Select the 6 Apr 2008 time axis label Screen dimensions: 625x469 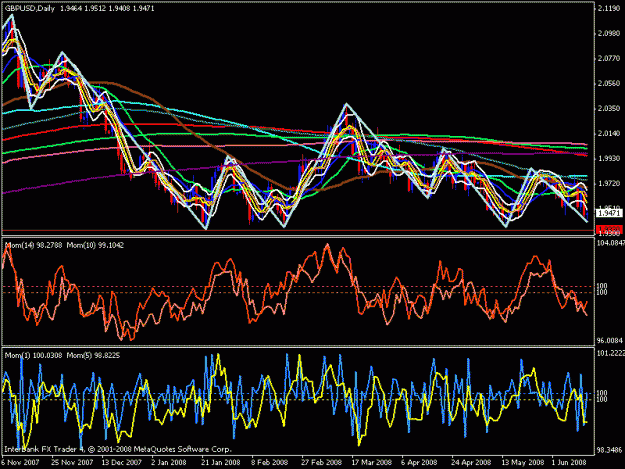[x=419, y=462]
